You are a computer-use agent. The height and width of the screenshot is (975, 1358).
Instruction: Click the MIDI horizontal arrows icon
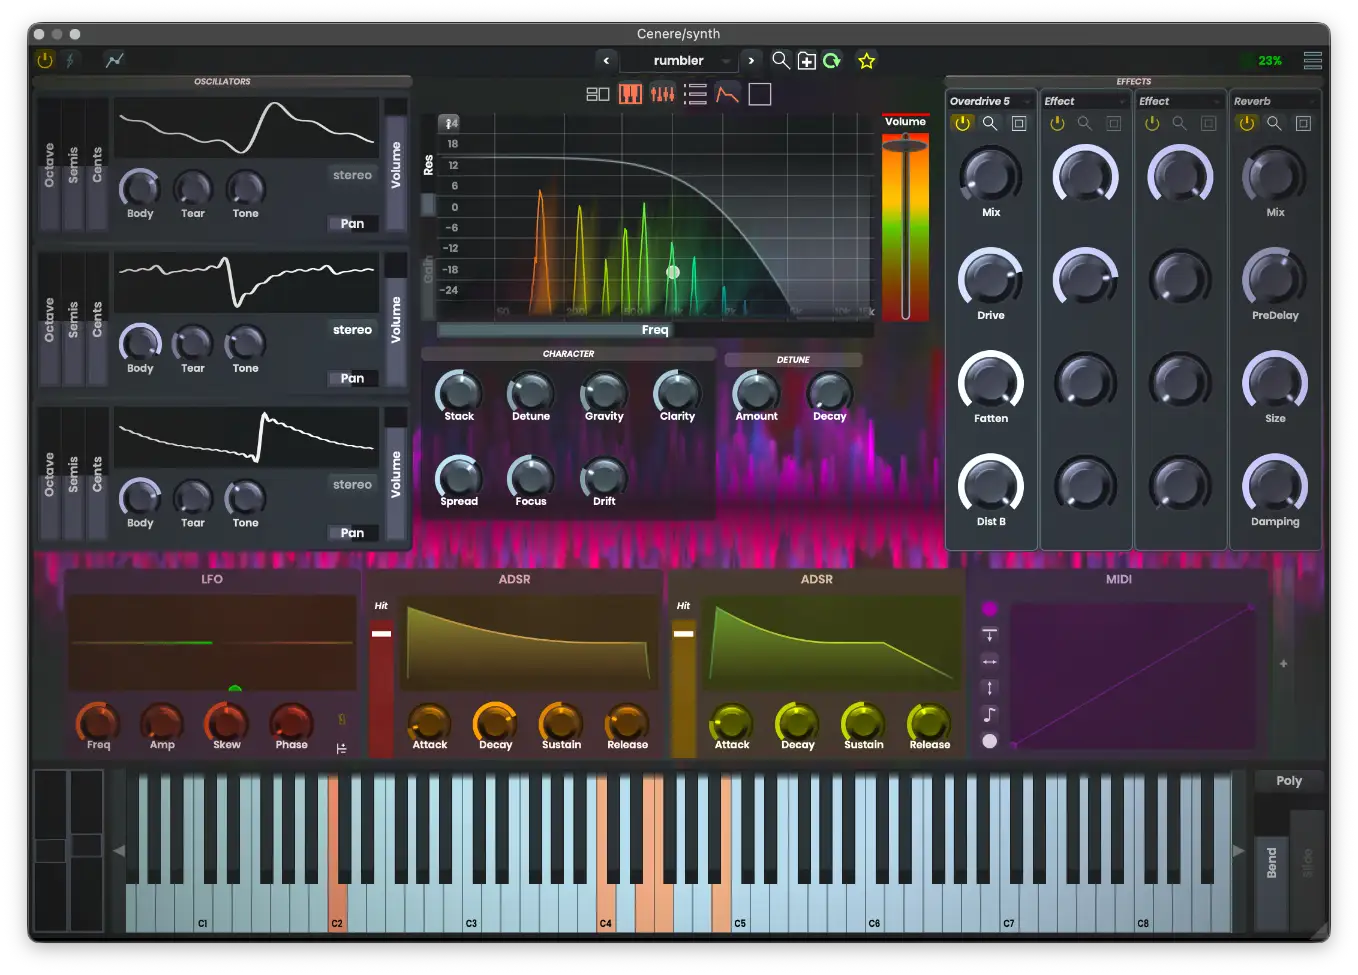pyautogui.click(x=990, y=661)
